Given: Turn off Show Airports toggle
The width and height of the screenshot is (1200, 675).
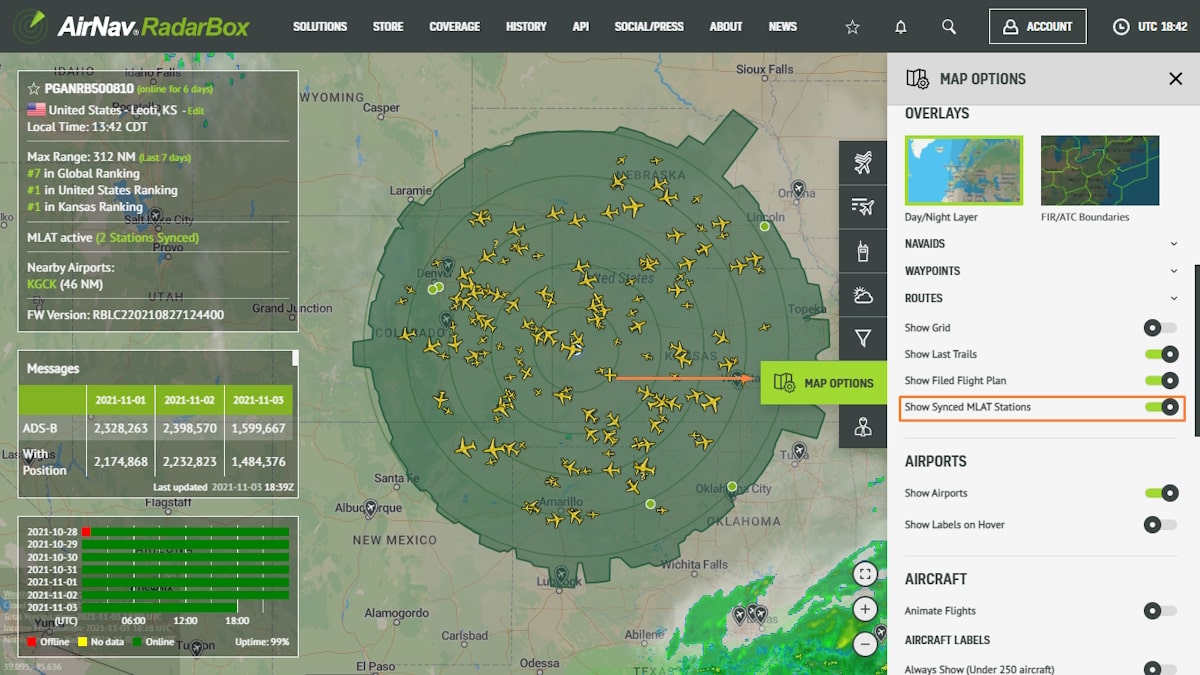Looking at the screenshot, I should pyautogui.click(x=1161, y=493).
